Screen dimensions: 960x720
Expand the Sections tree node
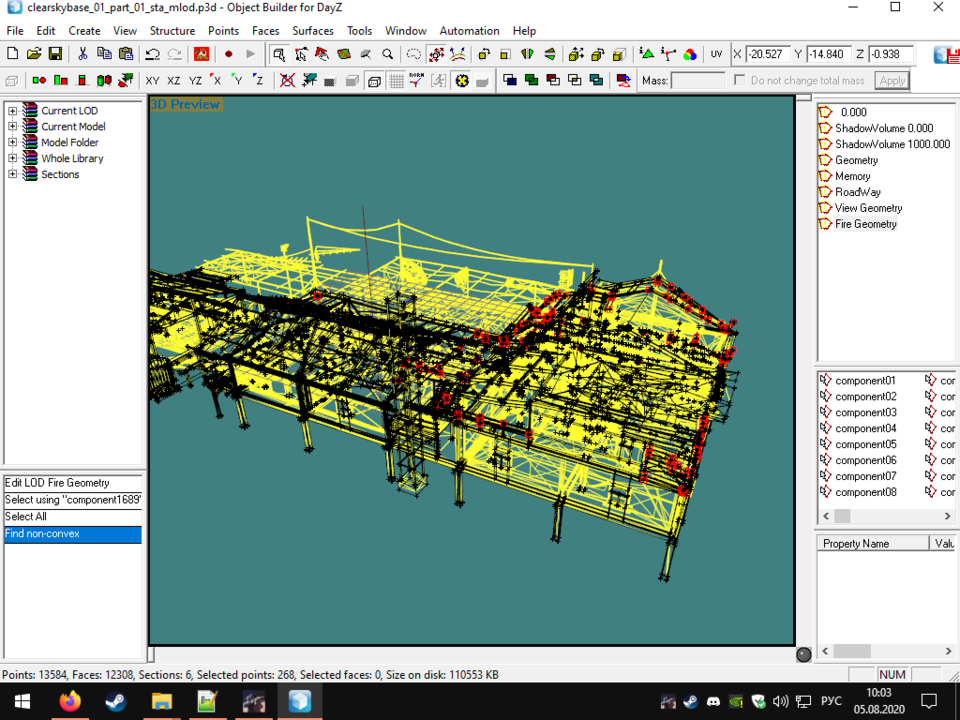click(12, 174)
